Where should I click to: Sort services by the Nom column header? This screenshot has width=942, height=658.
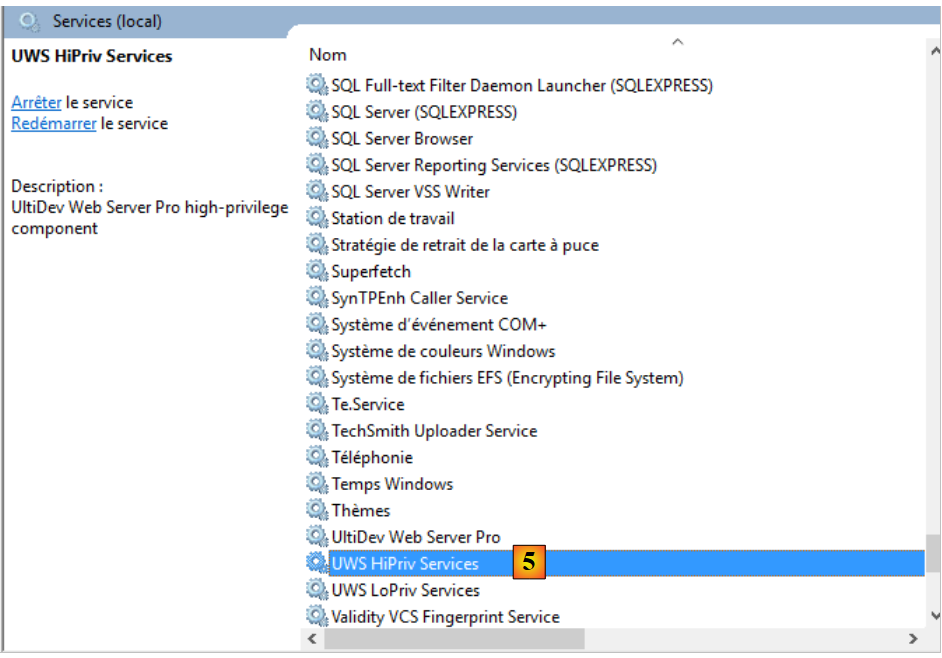[x=328, y=54]
